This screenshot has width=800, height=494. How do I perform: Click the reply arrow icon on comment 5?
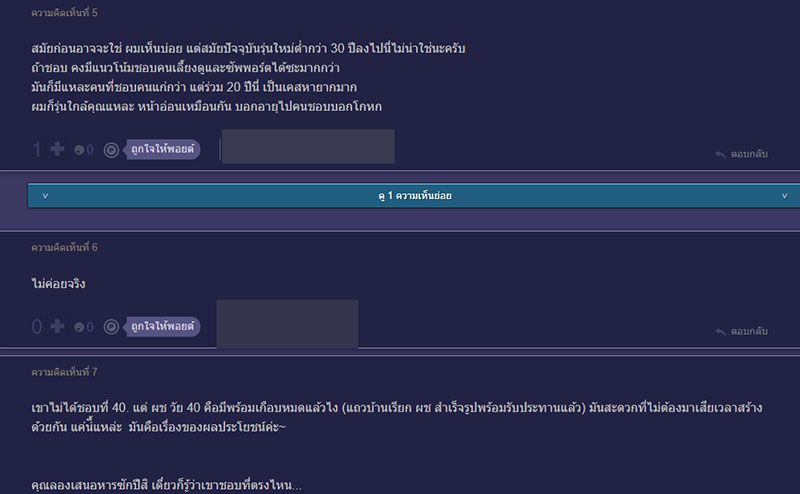(x=720, y=155)
